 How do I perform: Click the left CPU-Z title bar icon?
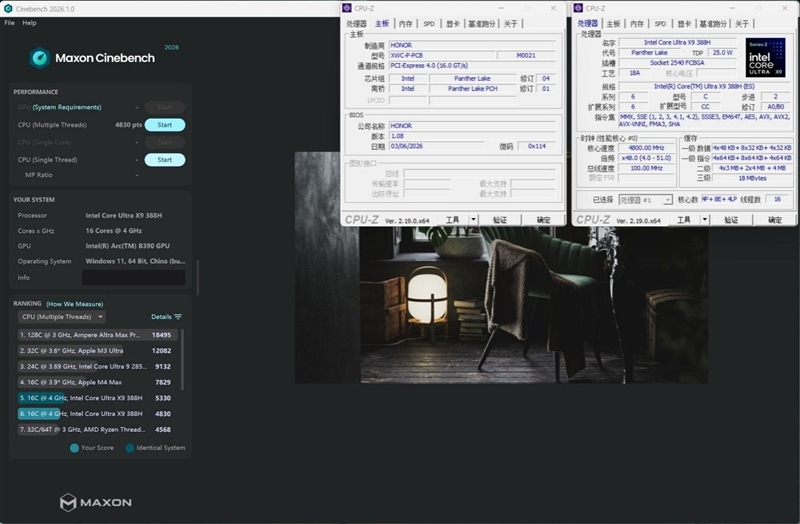tap(347, 8)
